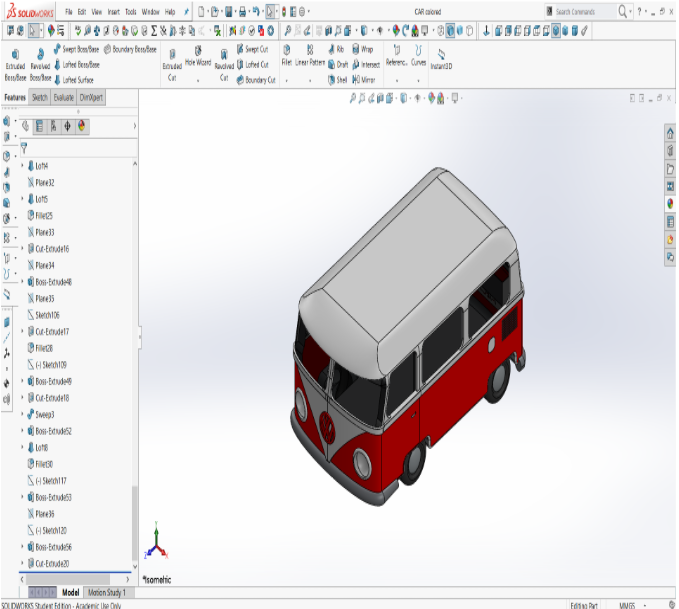Select Fillet25 in feature tree

click(x=40, y=215)
